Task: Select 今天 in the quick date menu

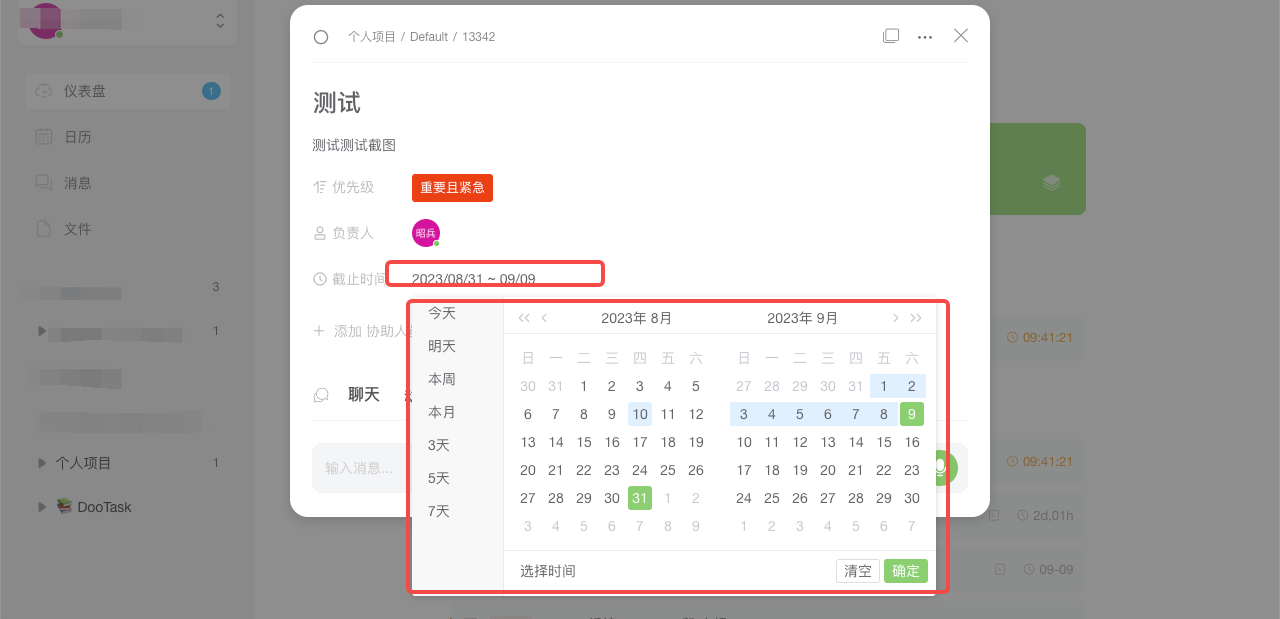Action: pyautogui.click(x=441, y=313)
